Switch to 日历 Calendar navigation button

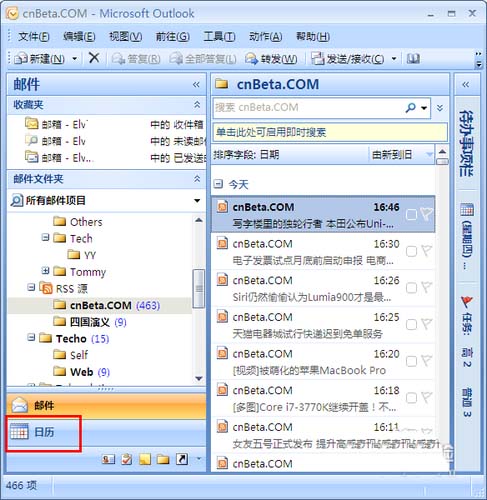(x=107, y=432)
